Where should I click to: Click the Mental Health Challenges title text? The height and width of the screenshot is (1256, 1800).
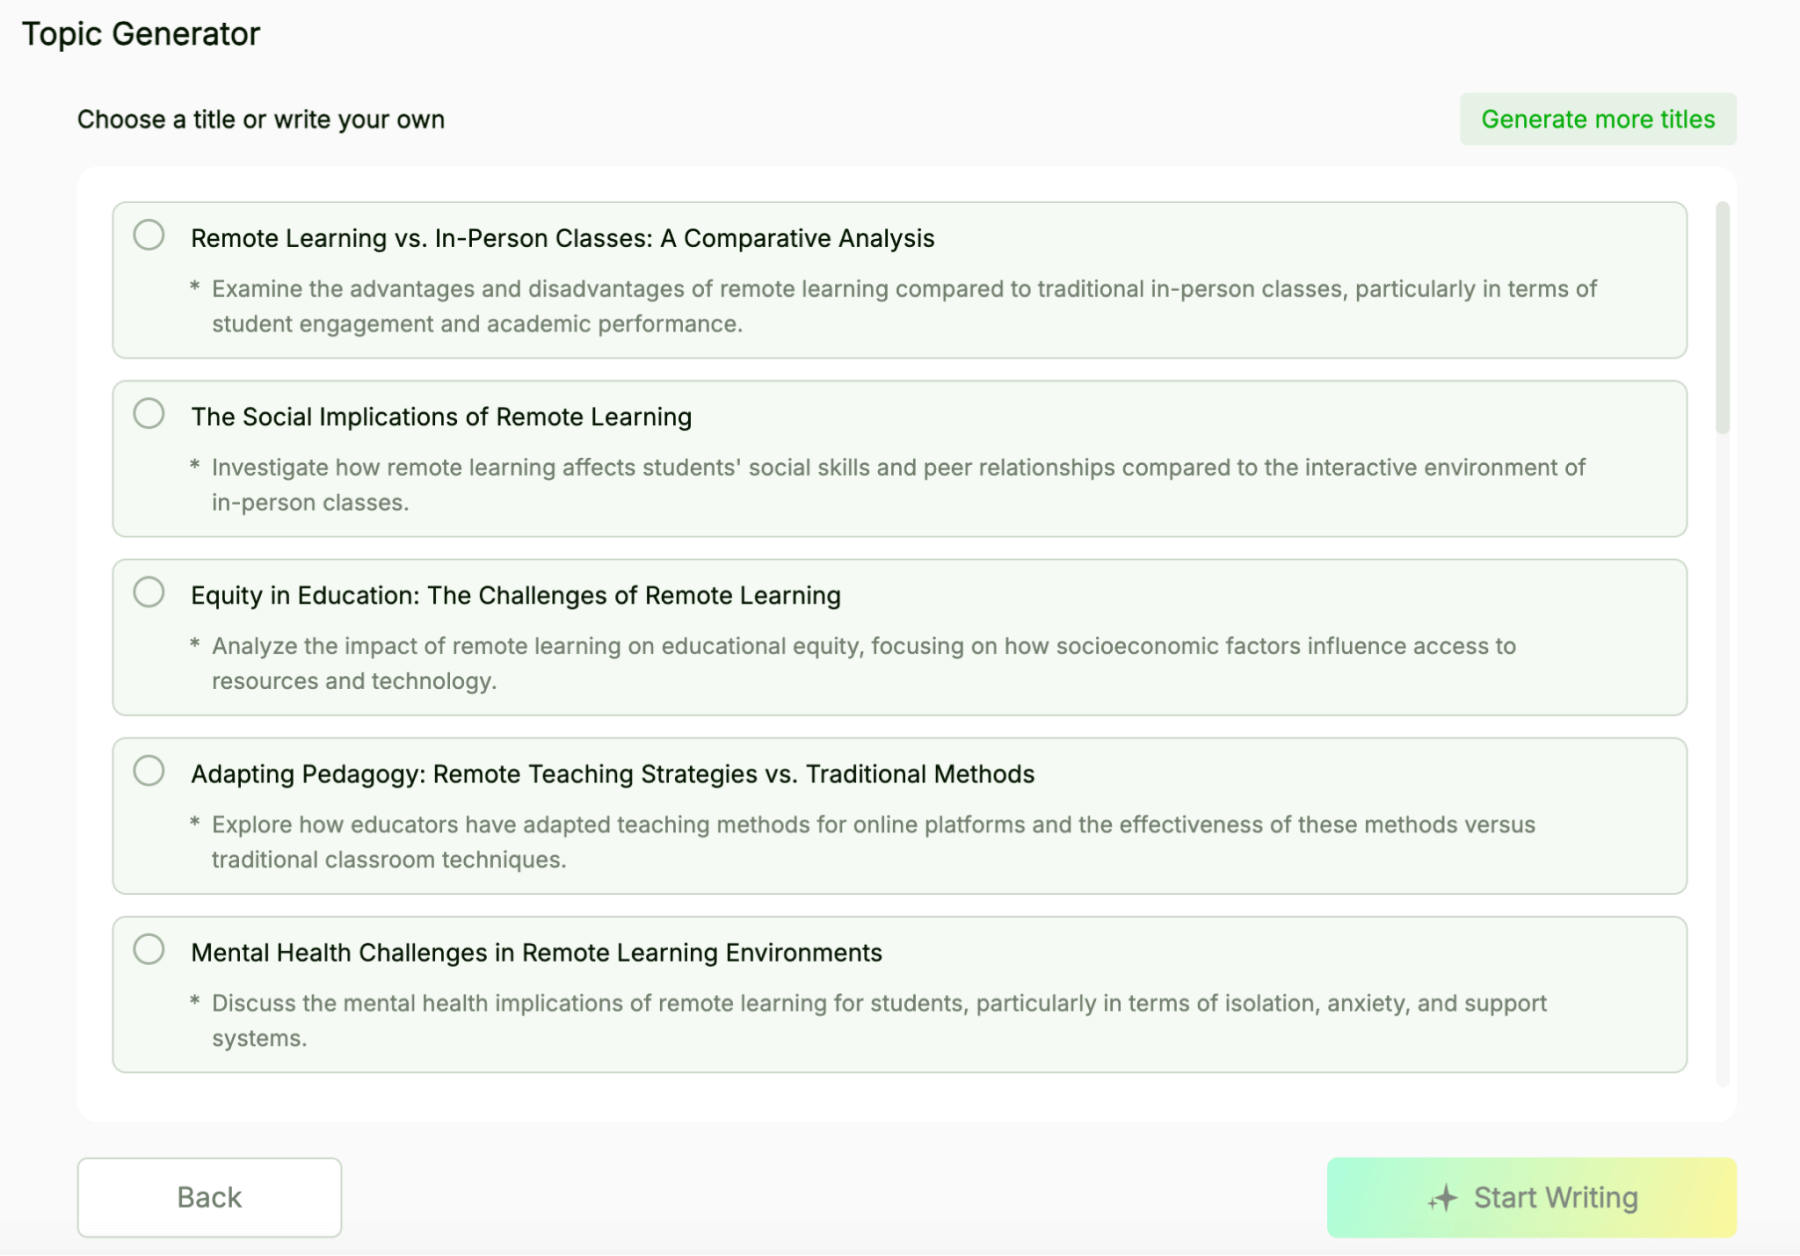point(537,953)
